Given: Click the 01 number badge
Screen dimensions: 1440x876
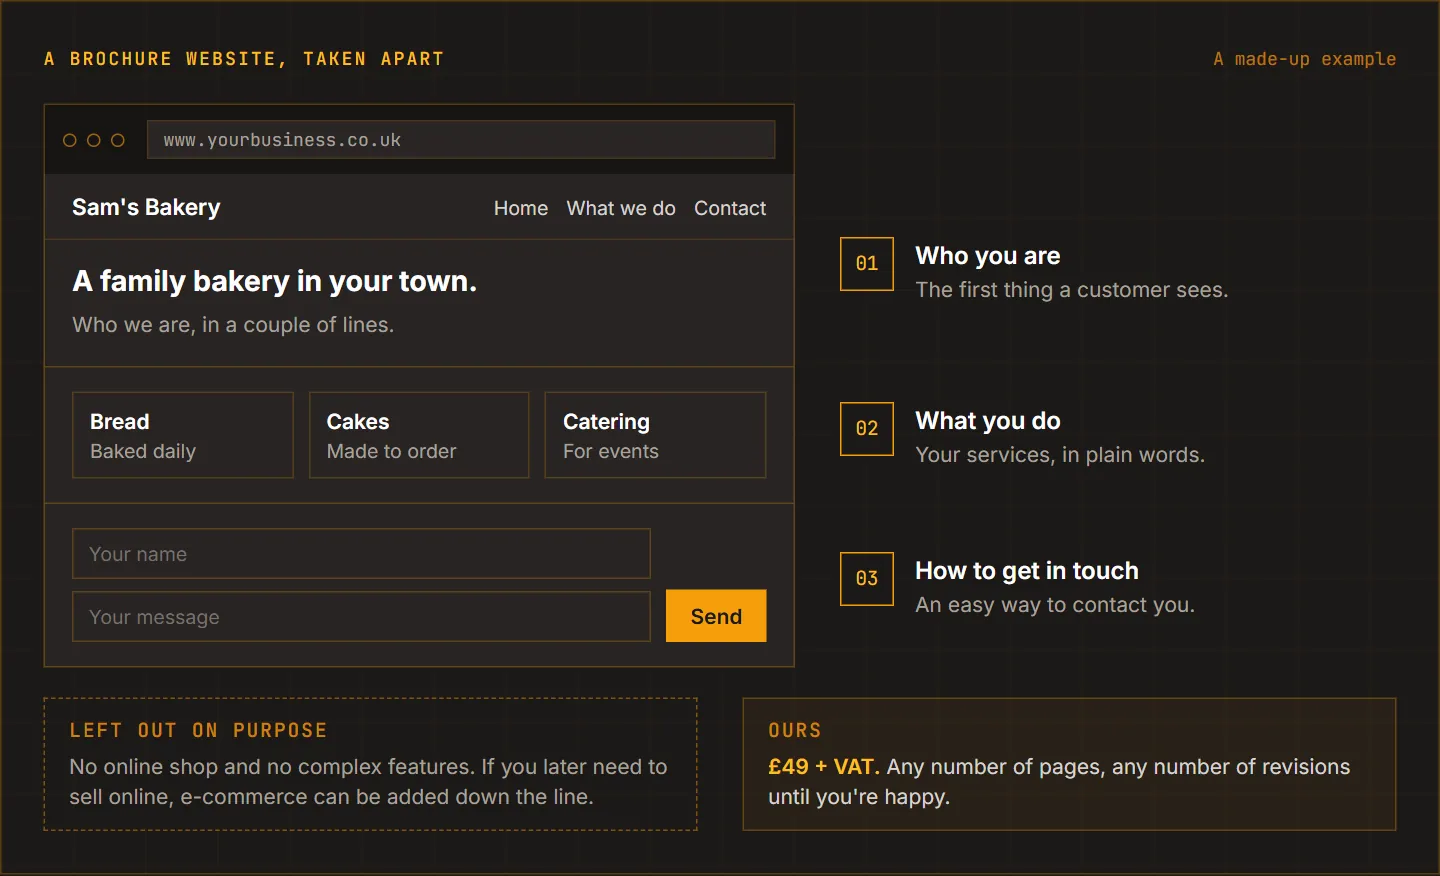Looking at the screenshot, I should [x=867, y=264].
